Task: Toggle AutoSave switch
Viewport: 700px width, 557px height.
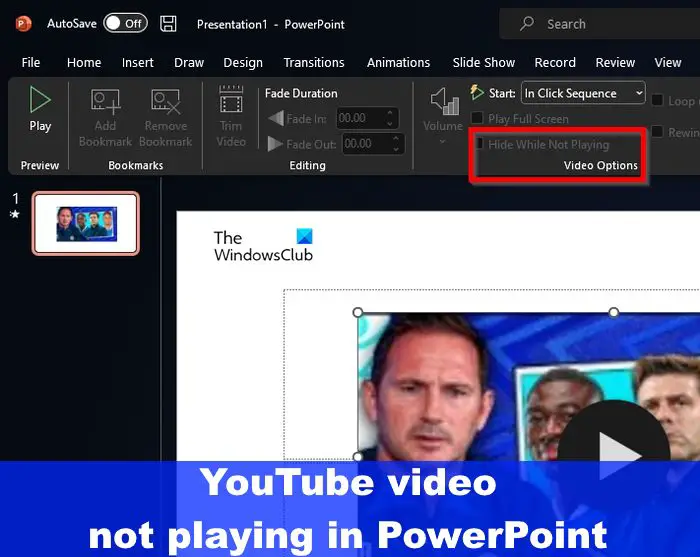Action: [x=125, y=23]
